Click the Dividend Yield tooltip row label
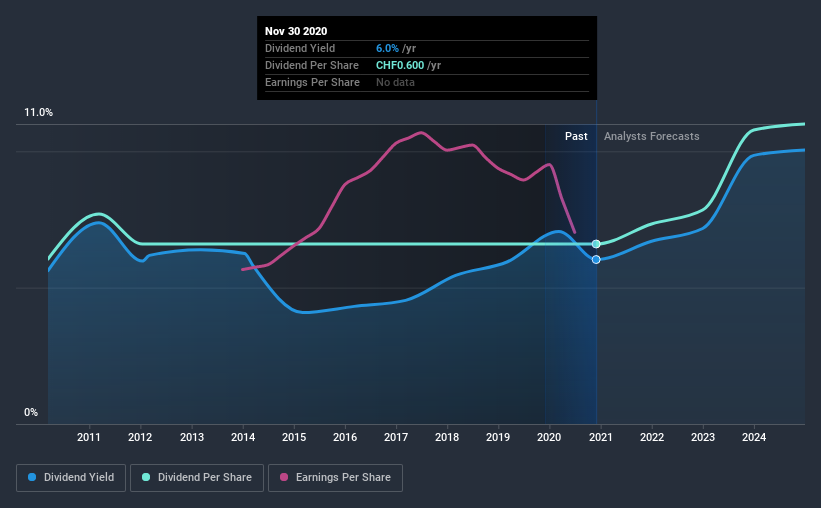This screenshot has width=821, height=508. pos(300,48)
